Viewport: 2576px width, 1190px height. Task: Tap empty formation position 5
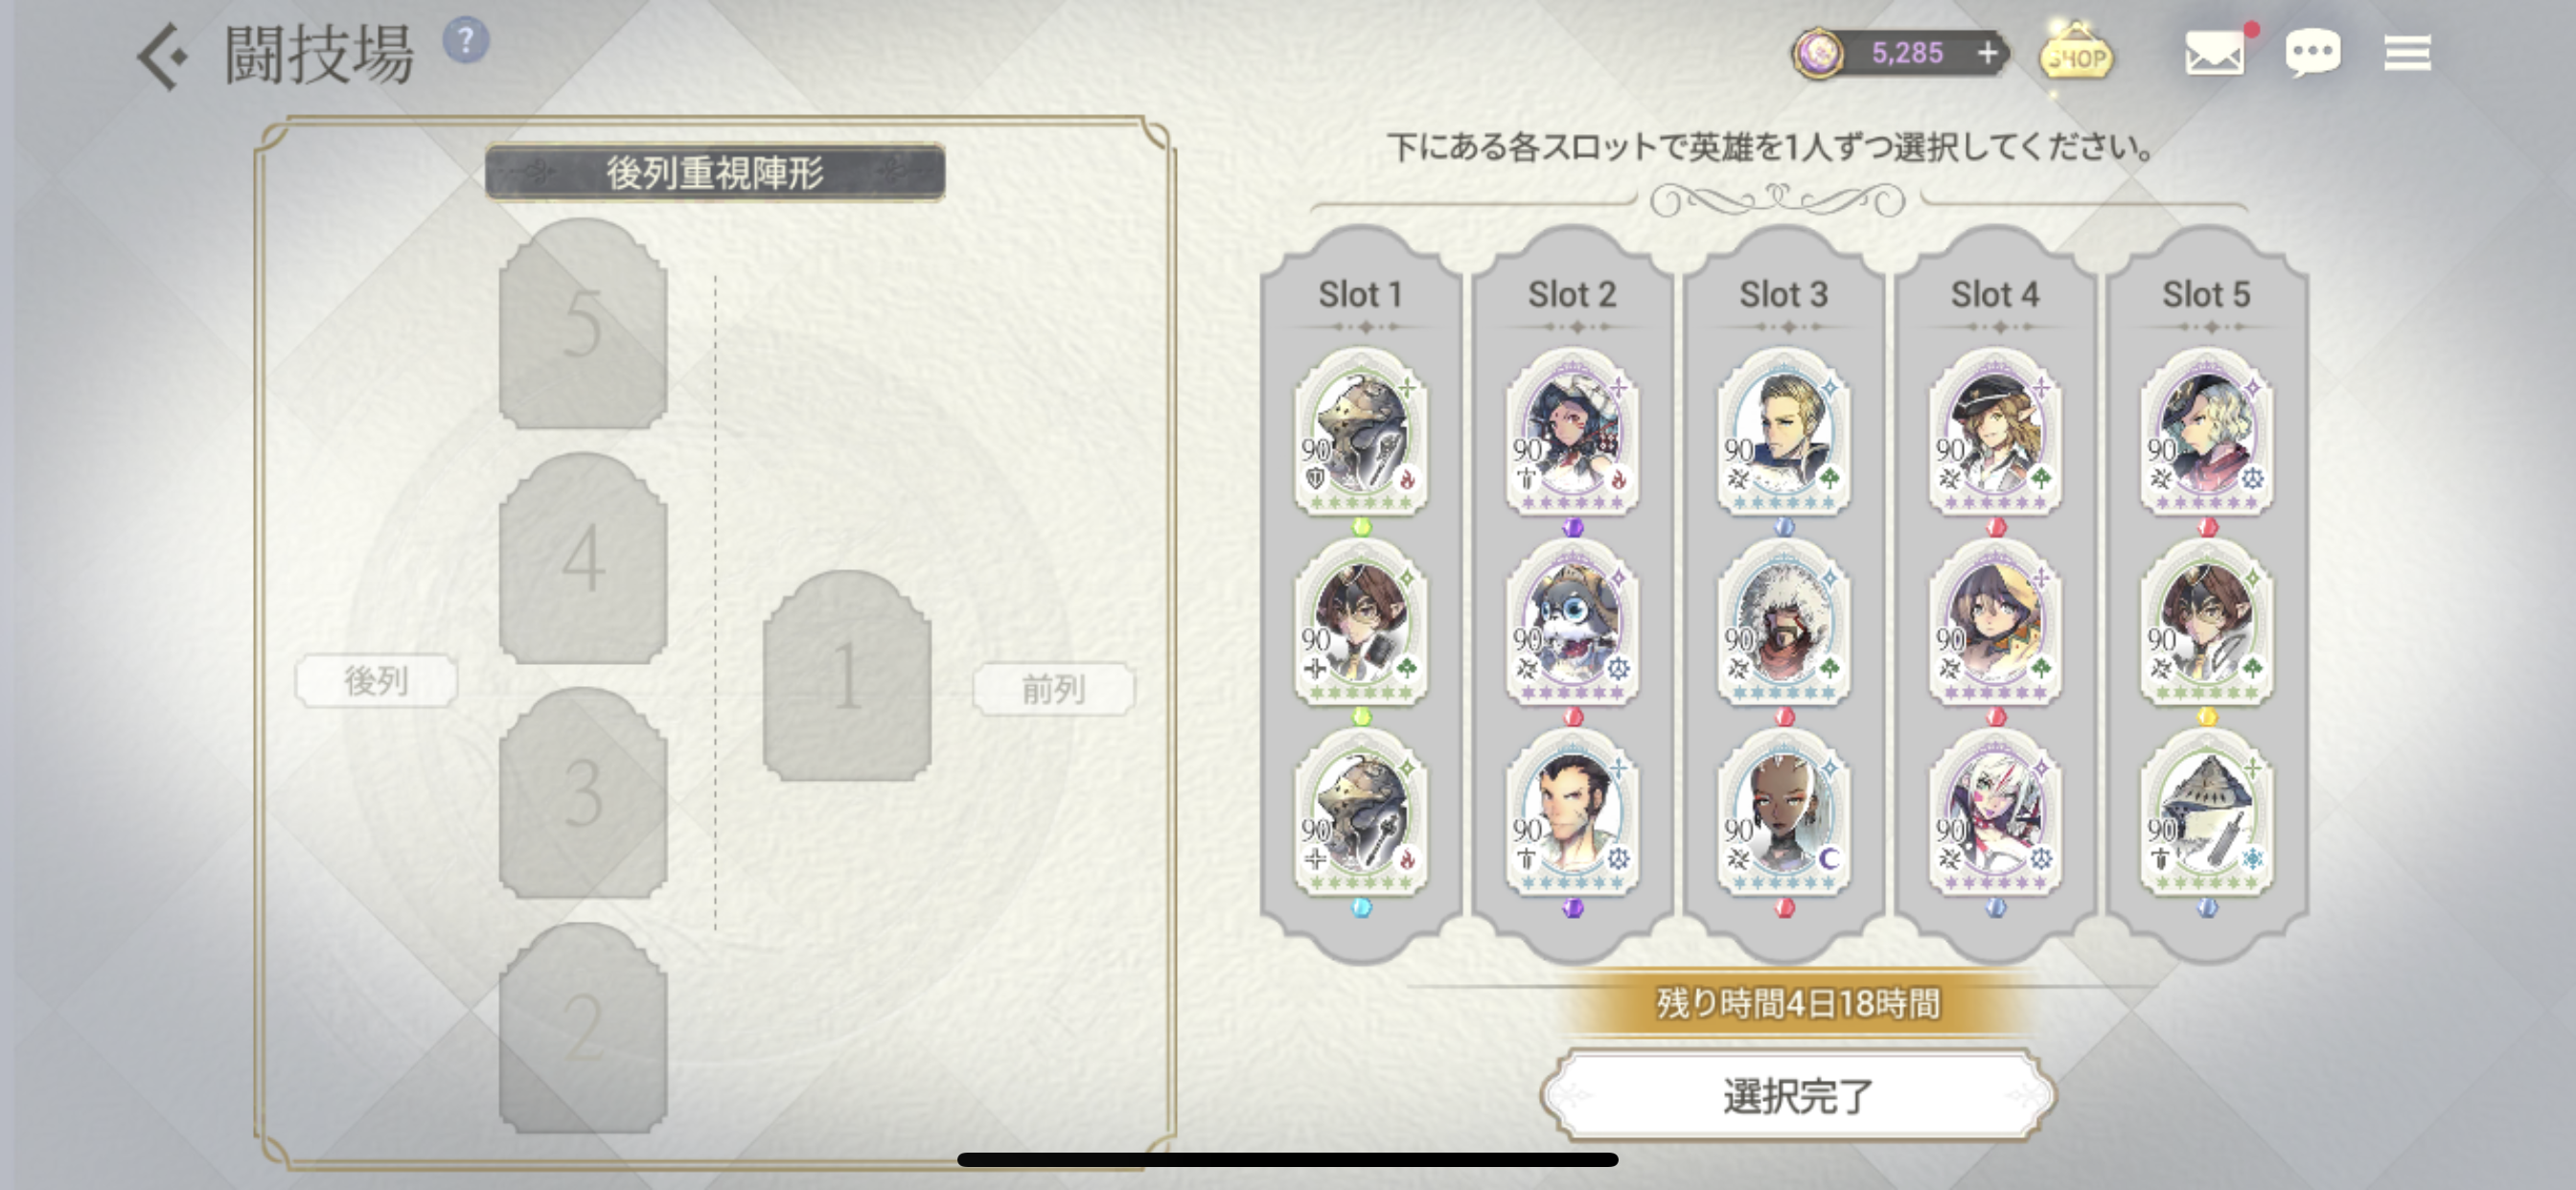[x=583, y=323]
